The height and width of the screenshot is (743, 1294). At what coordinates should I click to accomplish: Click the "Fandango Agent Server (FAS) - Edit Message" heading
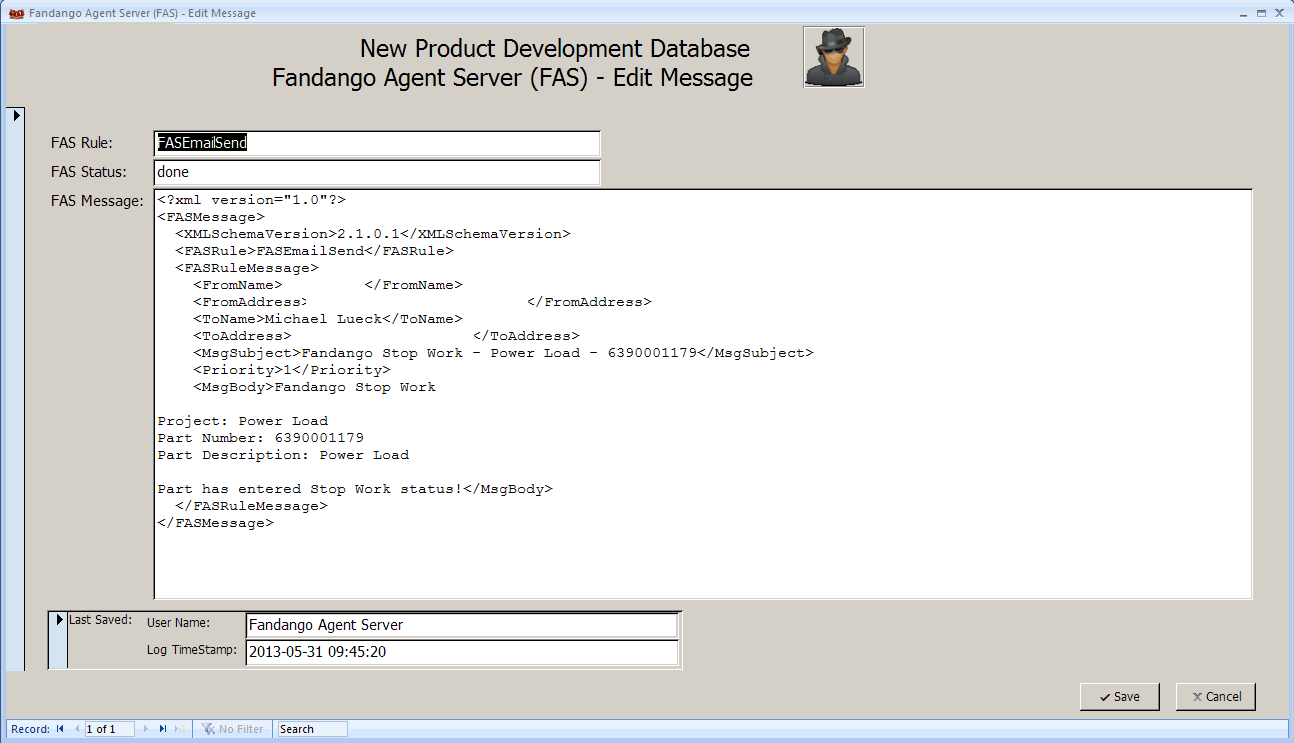click(x=513, y=77)
